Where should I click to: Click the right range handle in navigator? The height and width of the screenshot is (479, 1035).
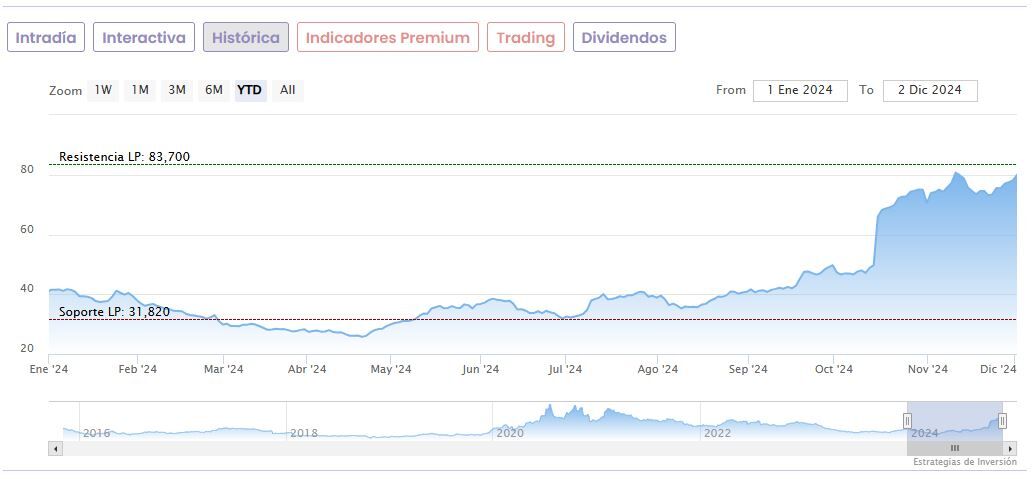click(1002, 421)
